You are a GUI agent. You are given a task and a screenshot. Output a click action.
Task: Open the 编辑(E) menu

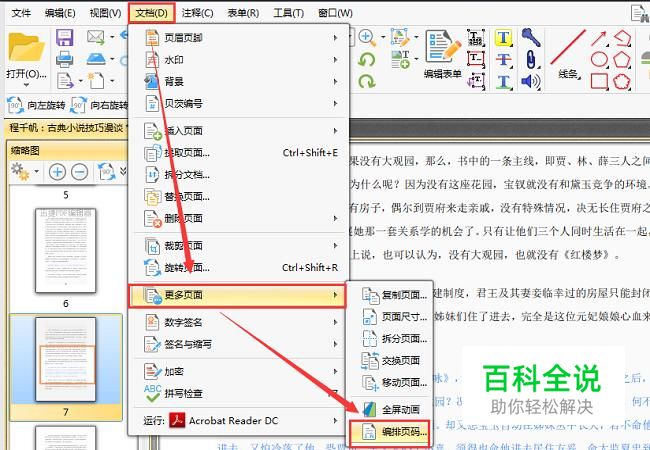[x=60, y=13]
